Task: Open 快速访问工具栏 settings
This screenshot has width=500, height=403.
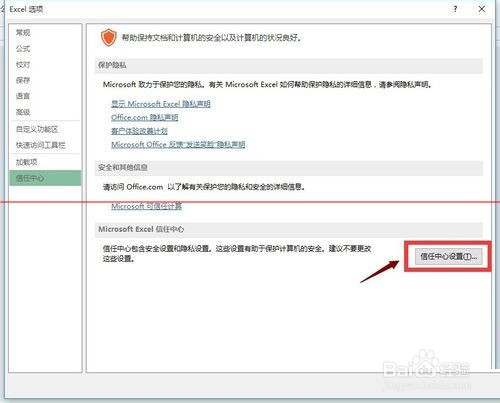Action: [x=41, y=145]
